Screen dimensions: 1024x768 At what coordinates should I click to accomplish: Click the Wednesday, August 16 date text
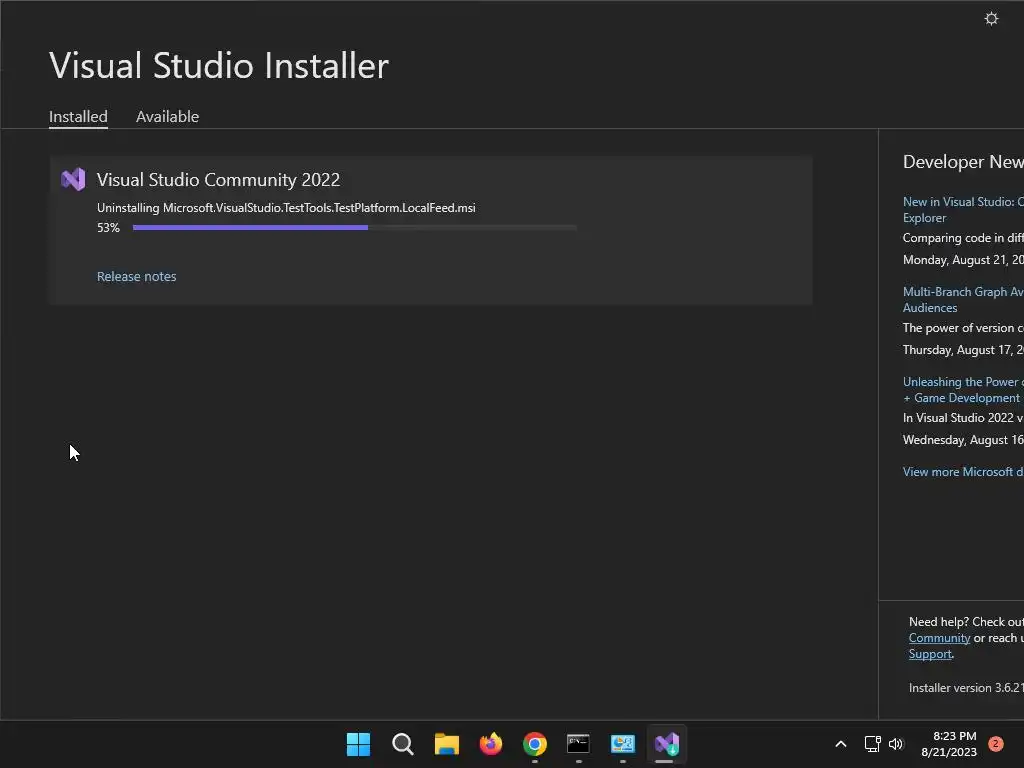(x=963, y=440)
